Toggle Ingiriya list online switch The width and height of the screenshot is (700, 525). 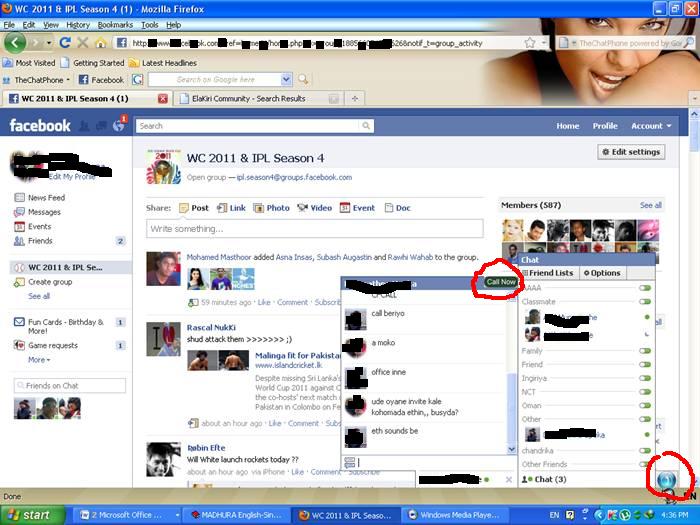645,378
